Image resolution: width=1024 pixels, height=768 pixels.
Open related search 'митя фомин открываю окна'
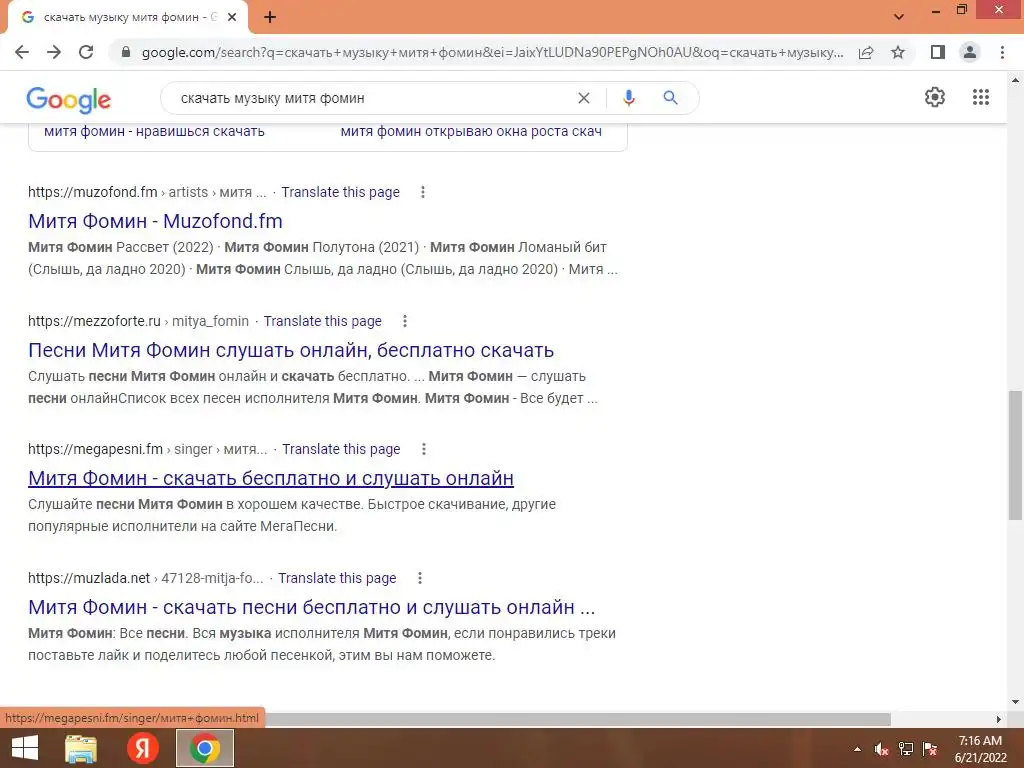471,131
